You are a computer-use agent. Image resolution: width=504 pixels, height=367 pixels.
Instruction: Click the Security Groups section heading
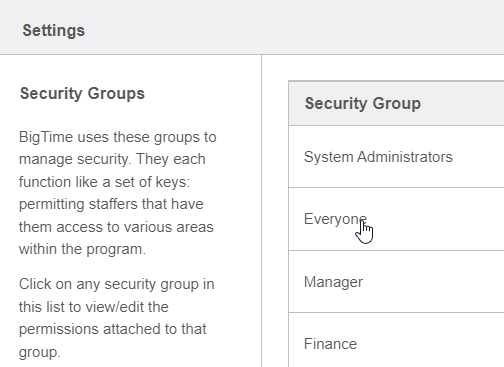[82, 94]
